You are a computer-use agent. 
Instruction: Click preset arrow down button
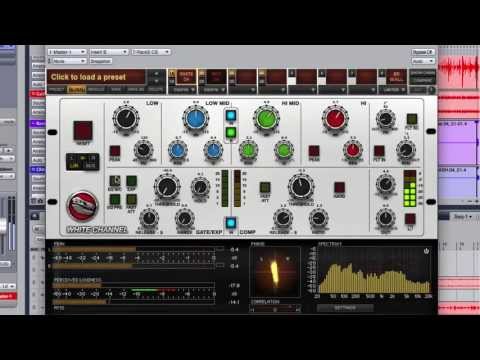[156, 81]
